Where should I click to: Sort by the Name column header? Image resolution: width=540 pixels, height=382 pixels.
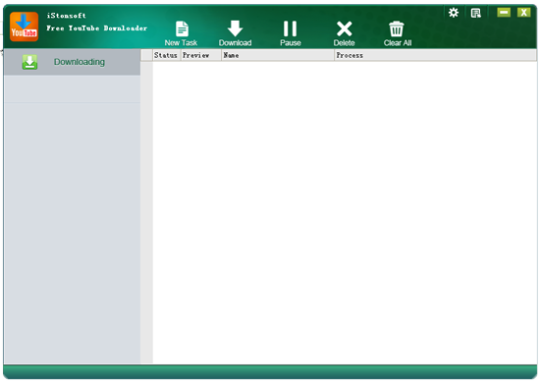pos(278,55)
